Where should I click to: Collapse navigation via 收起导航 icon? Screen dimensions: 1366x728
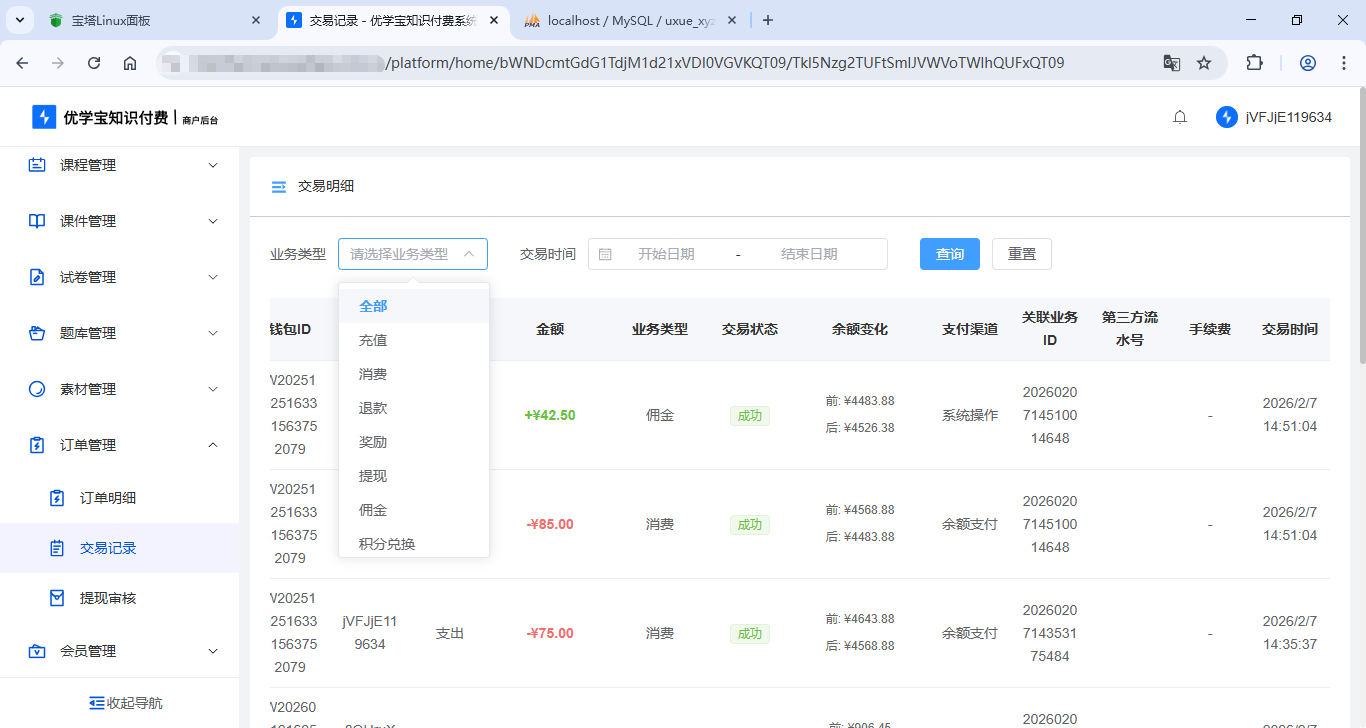[96, 702]
